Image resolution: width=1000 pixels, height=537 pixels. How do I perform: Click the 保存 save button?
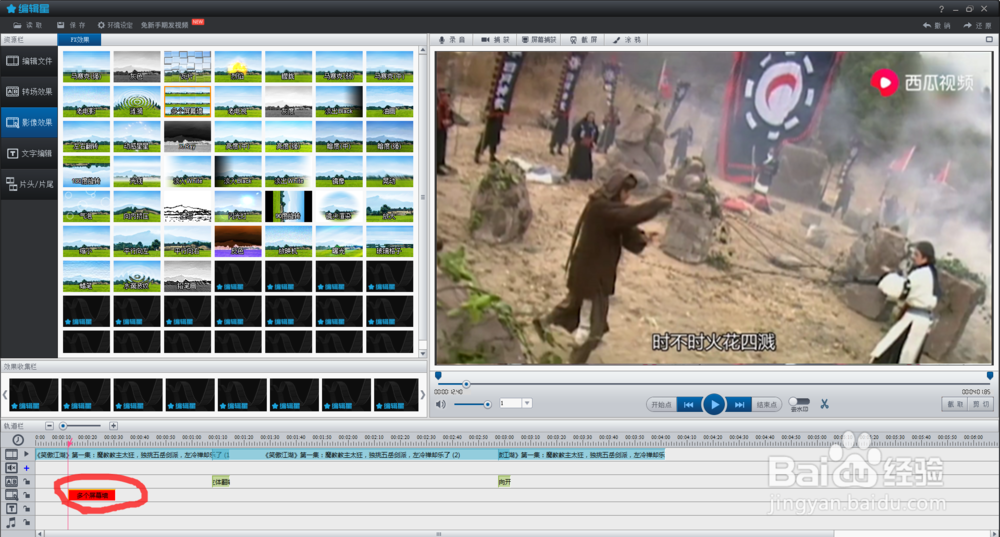click(71, 25)
